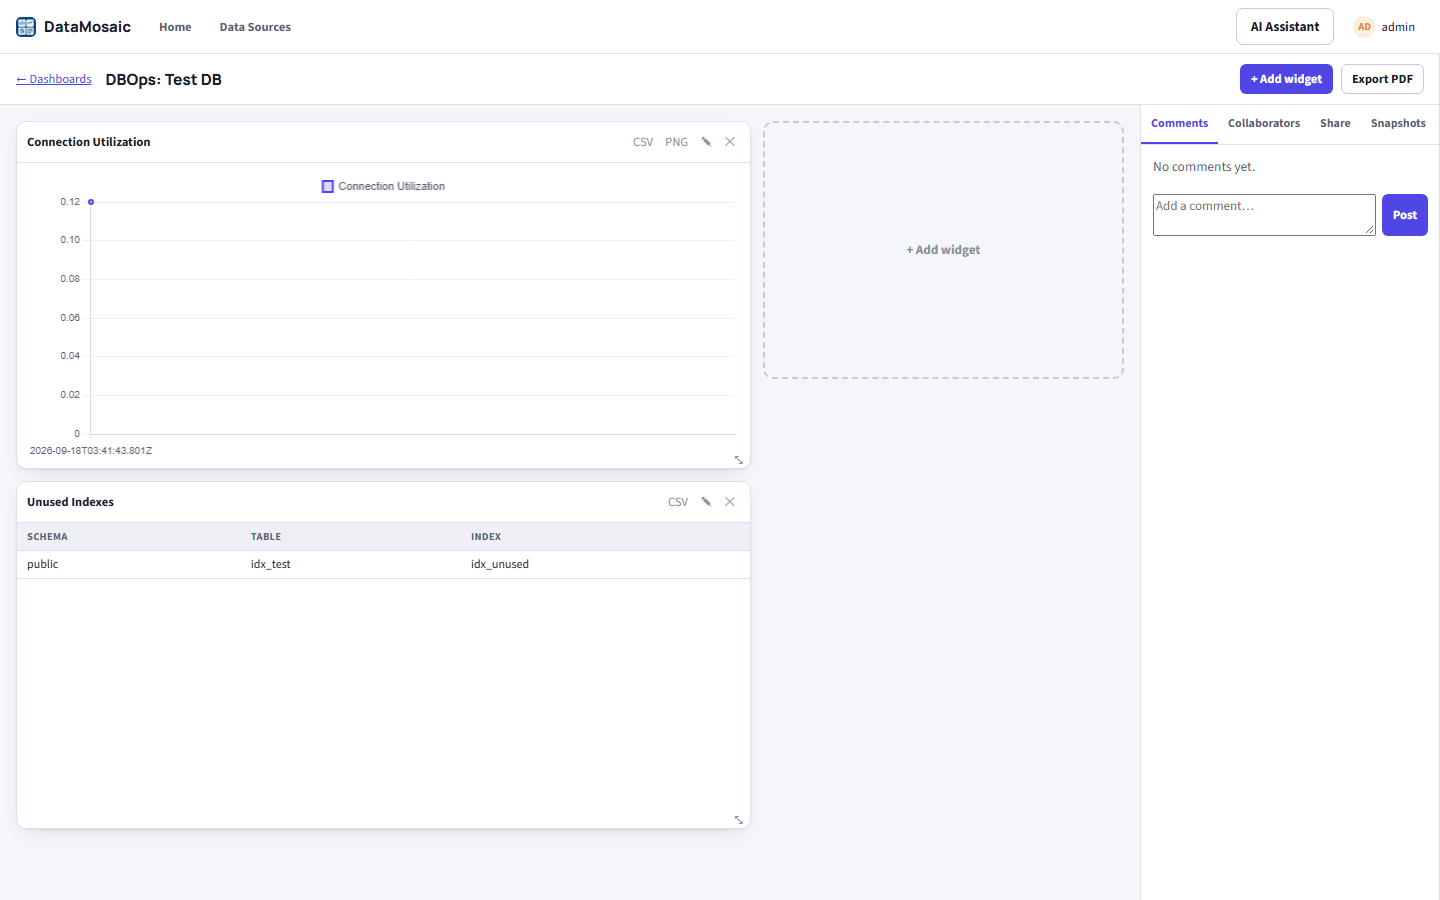Click the admin user avatar
The width and height of the screenshot is (1440, 900).
(x=1364, y=27)
